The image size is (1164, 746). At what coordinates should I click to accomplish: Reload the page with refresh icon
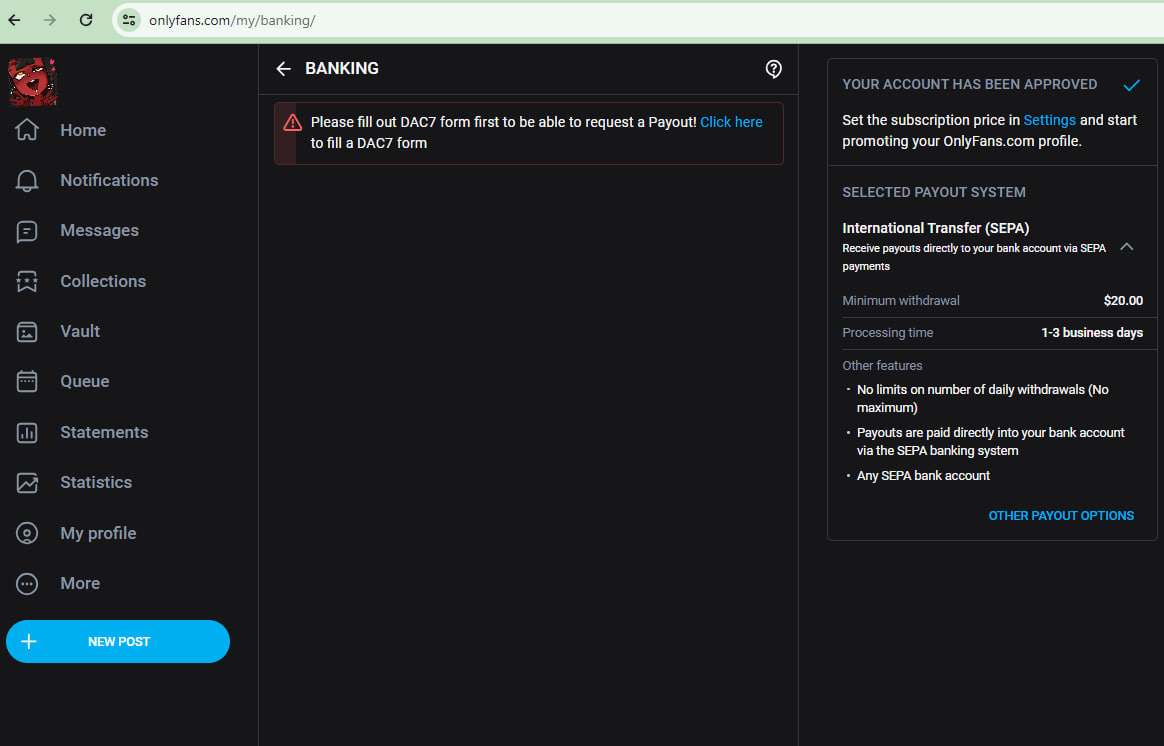[x=86, y=20]
